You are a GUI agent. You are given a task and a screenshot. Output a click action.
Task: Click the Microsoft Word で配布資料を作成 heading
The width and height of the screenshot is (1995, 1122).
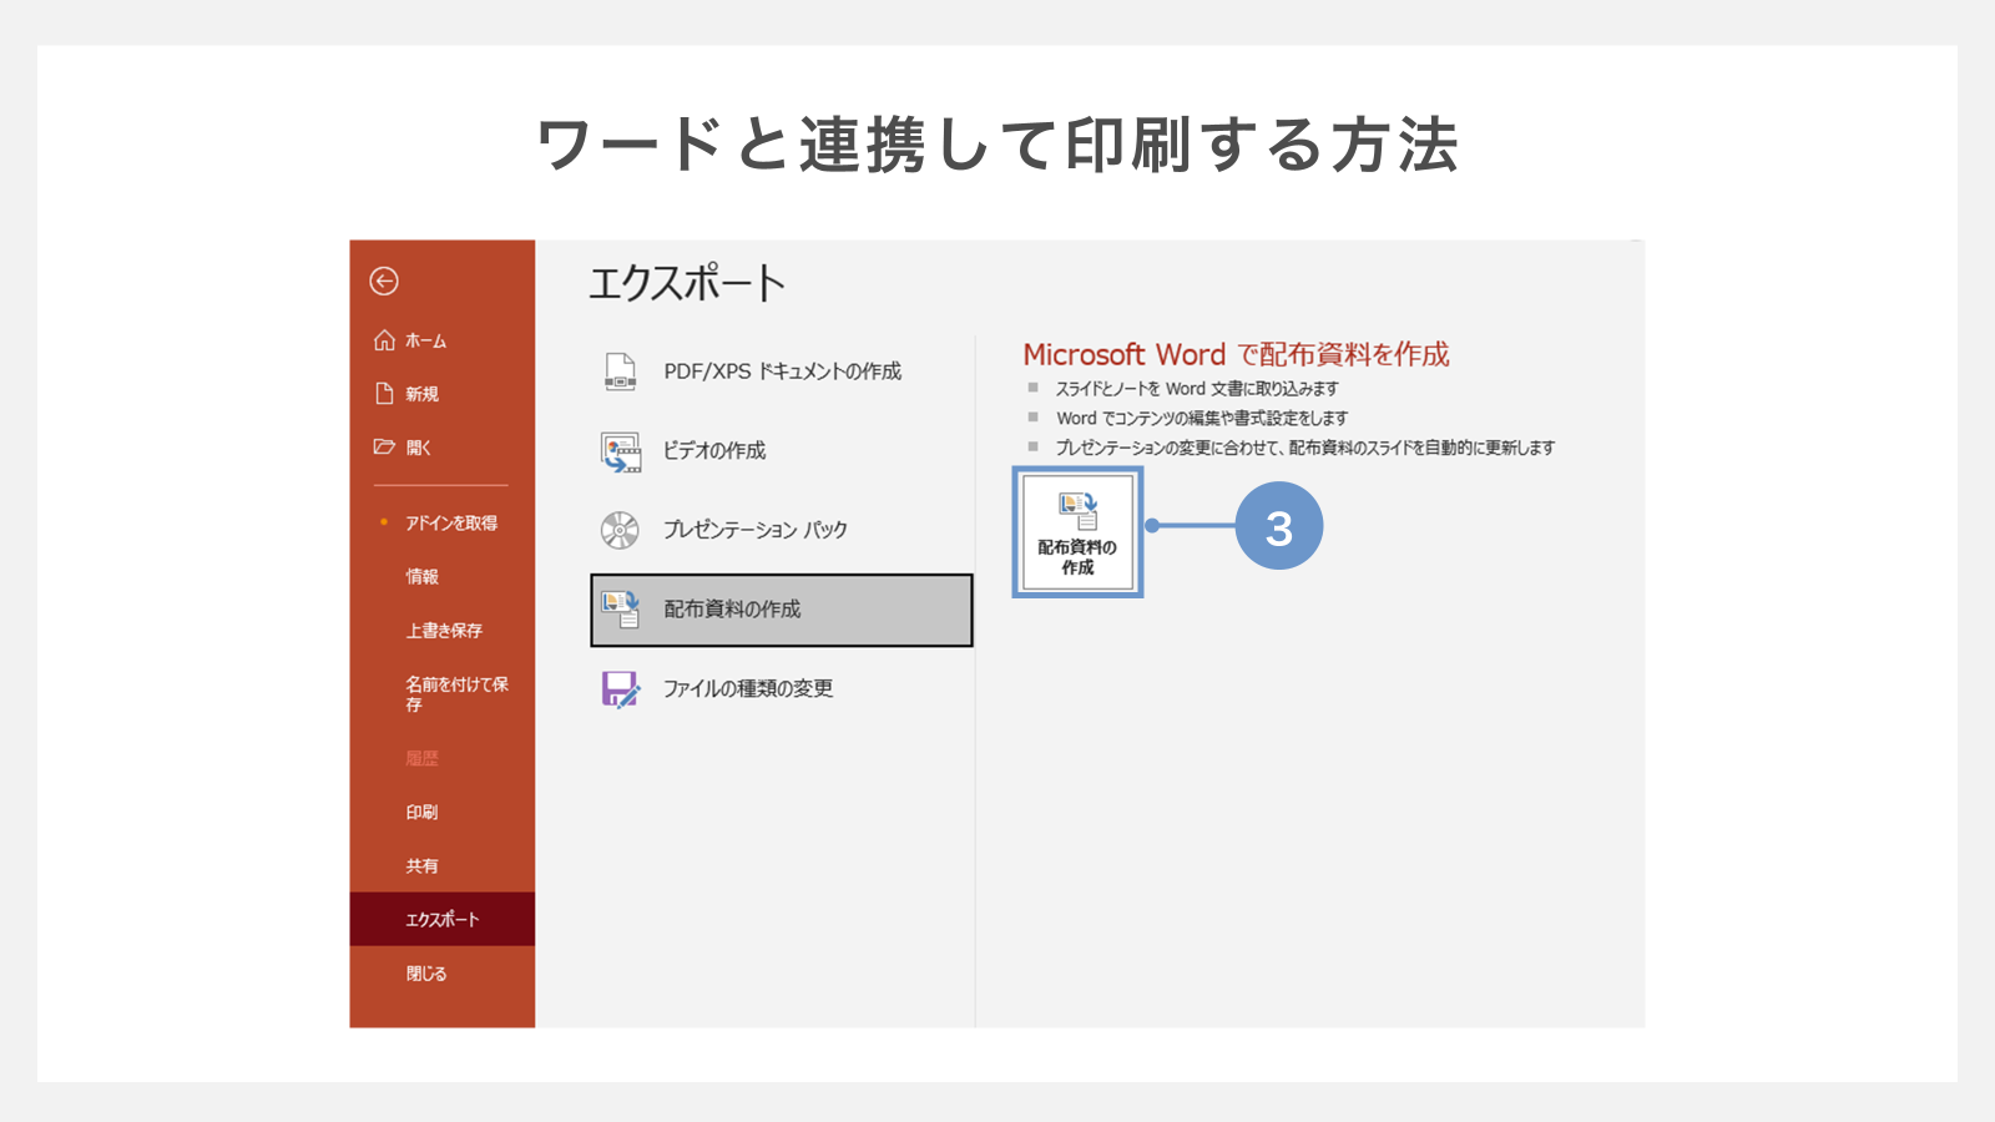pyautogui.click(x=1236, y=354)
